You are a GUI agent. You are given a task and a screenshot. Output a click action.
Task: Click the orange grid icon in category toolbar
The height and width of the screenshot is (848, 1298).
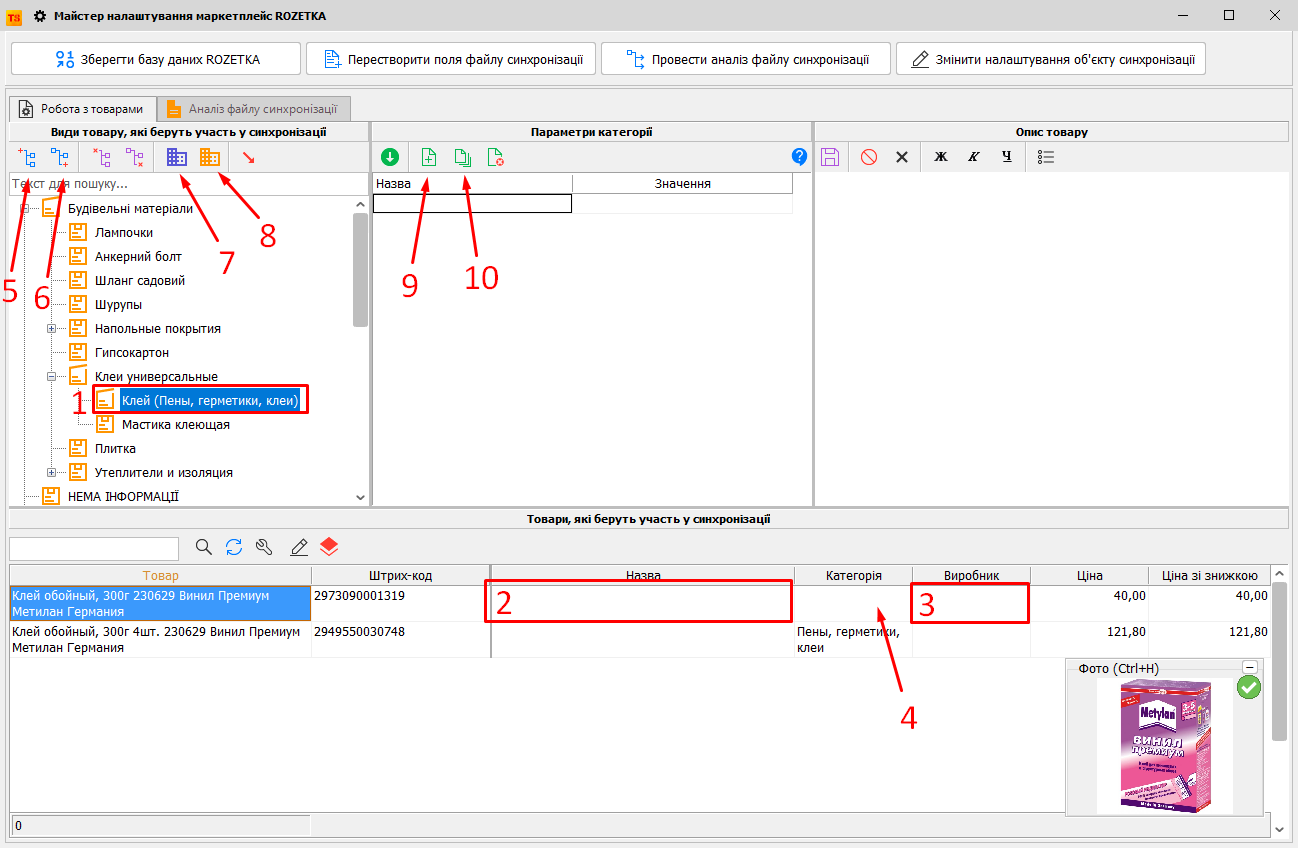209,157
